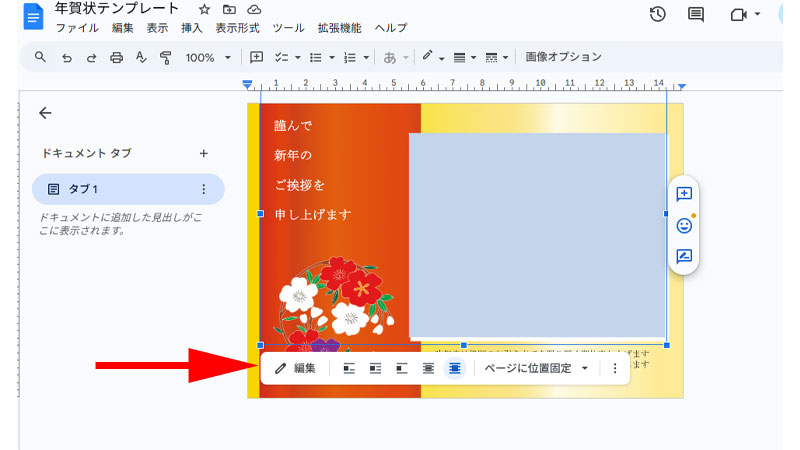Add a new document tab with plus

coord(204,153)
